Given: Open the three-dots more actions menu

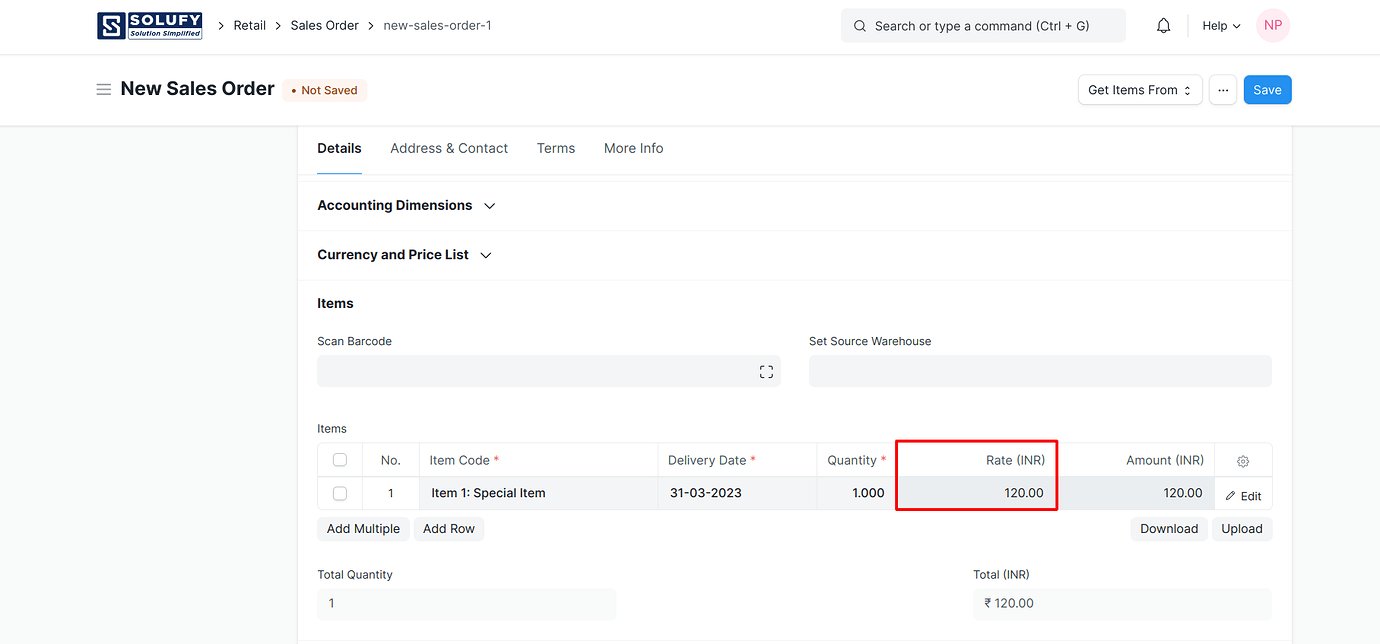Looking at the screenshot, I should tap(1223, 90).
